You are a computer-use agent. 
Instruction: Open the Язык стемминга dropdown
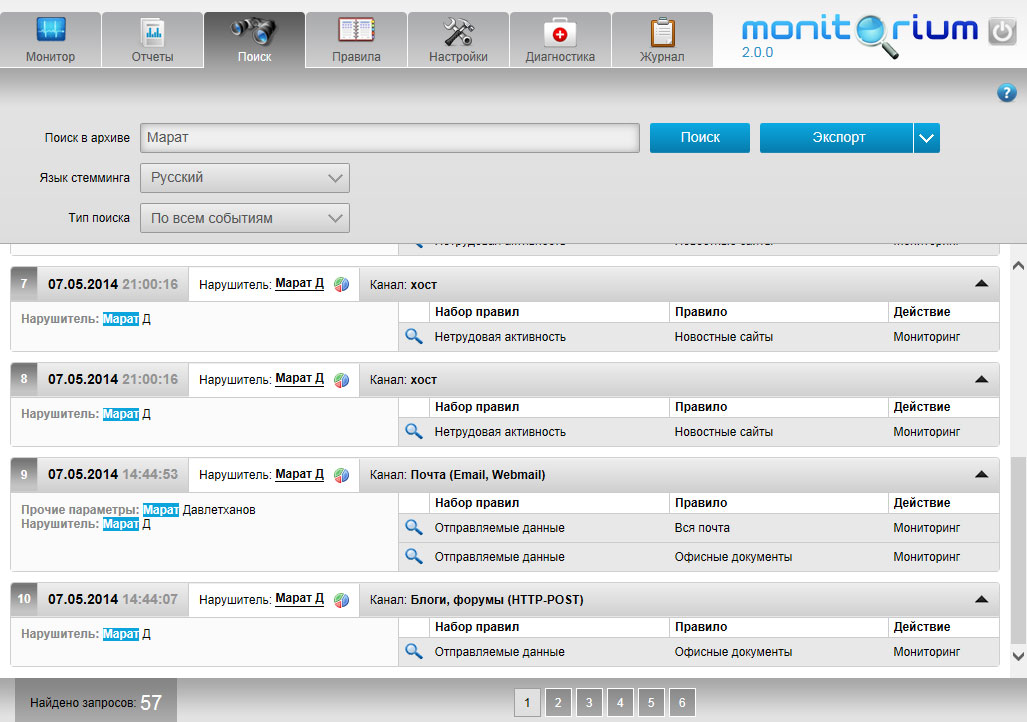click(245, 178)
